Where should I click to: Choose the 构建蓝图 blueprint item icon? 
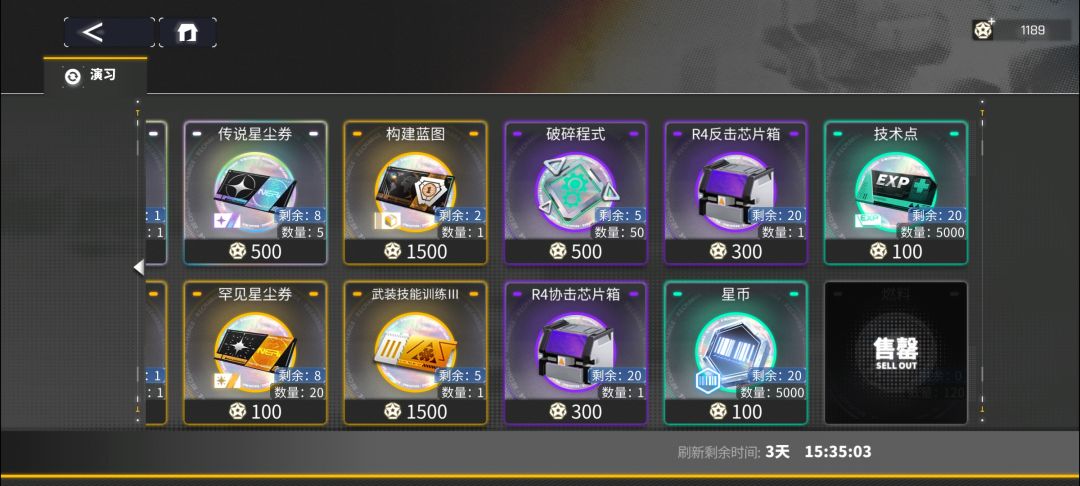pos(415,188)
